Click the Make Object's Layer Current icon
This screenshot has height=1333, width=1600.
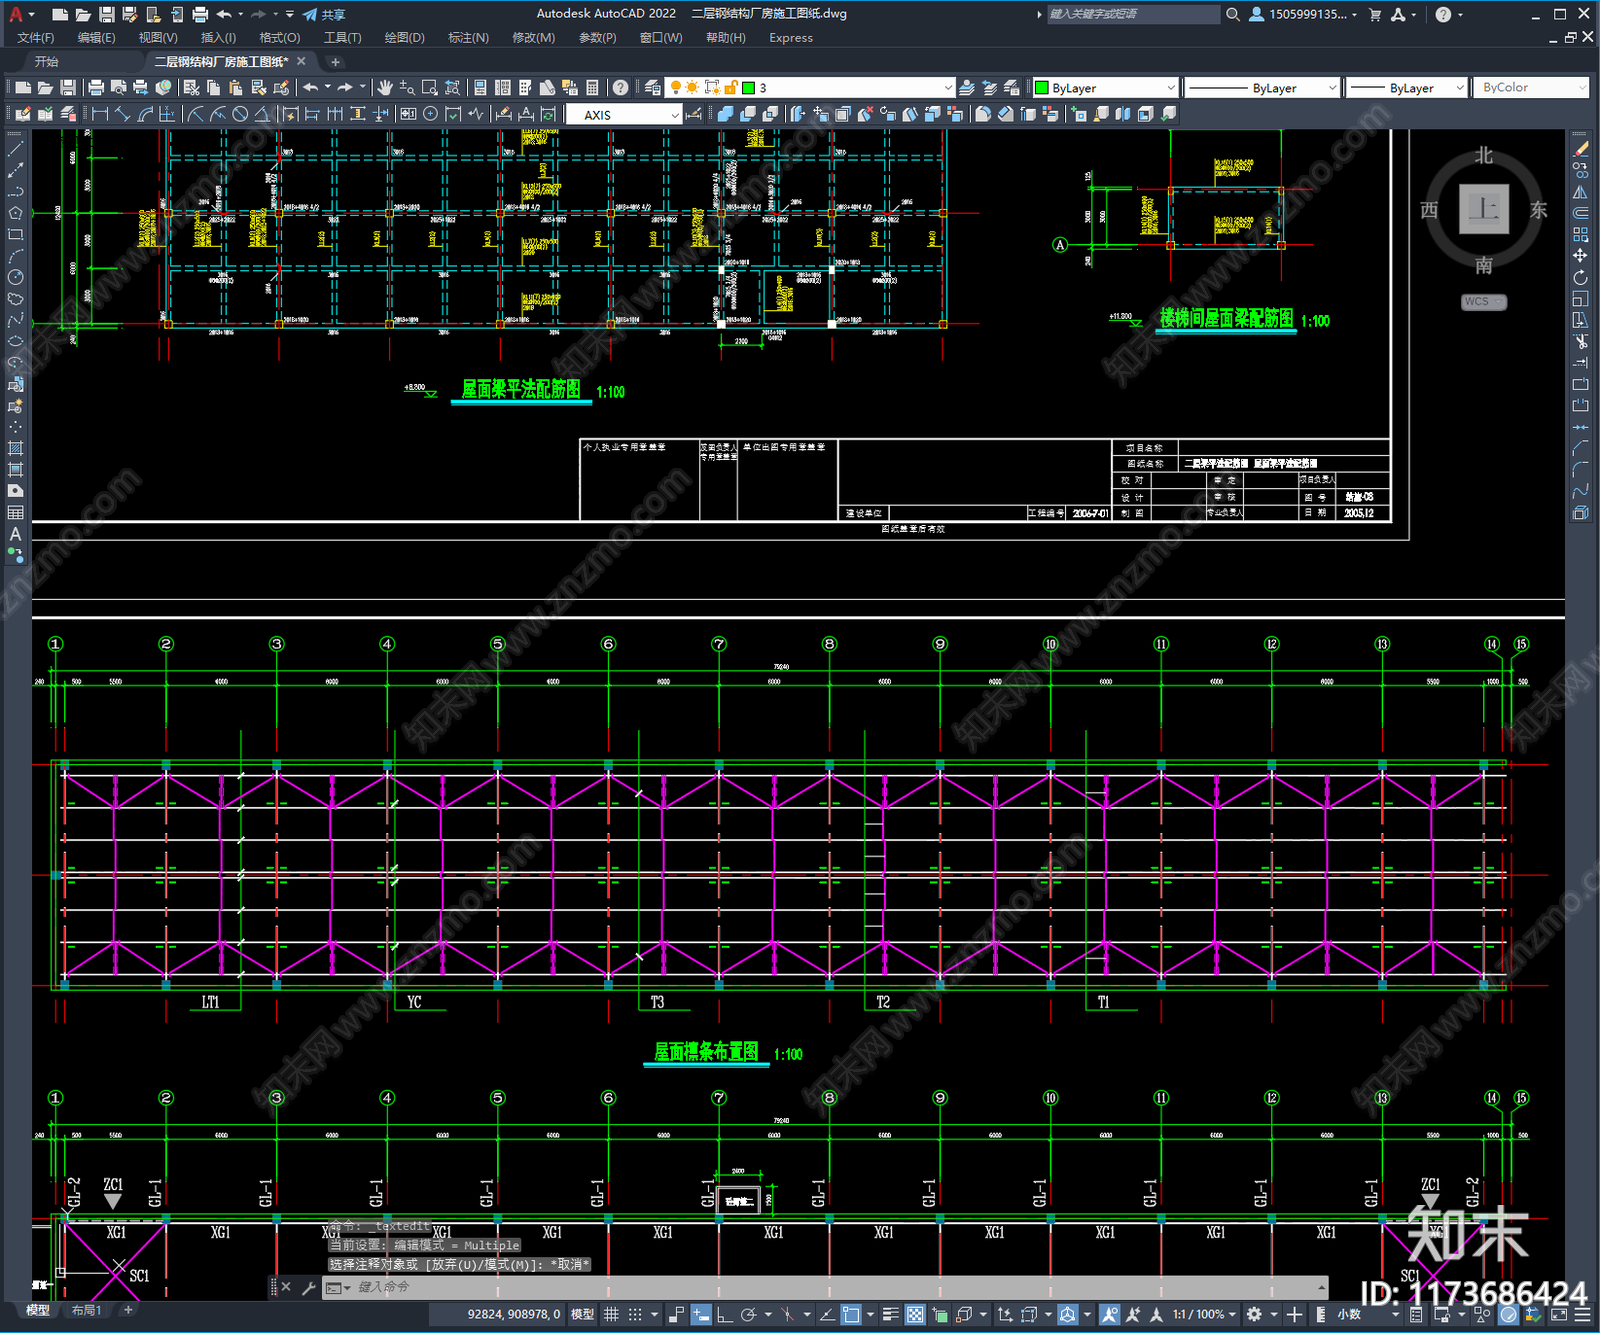point(967,88)
